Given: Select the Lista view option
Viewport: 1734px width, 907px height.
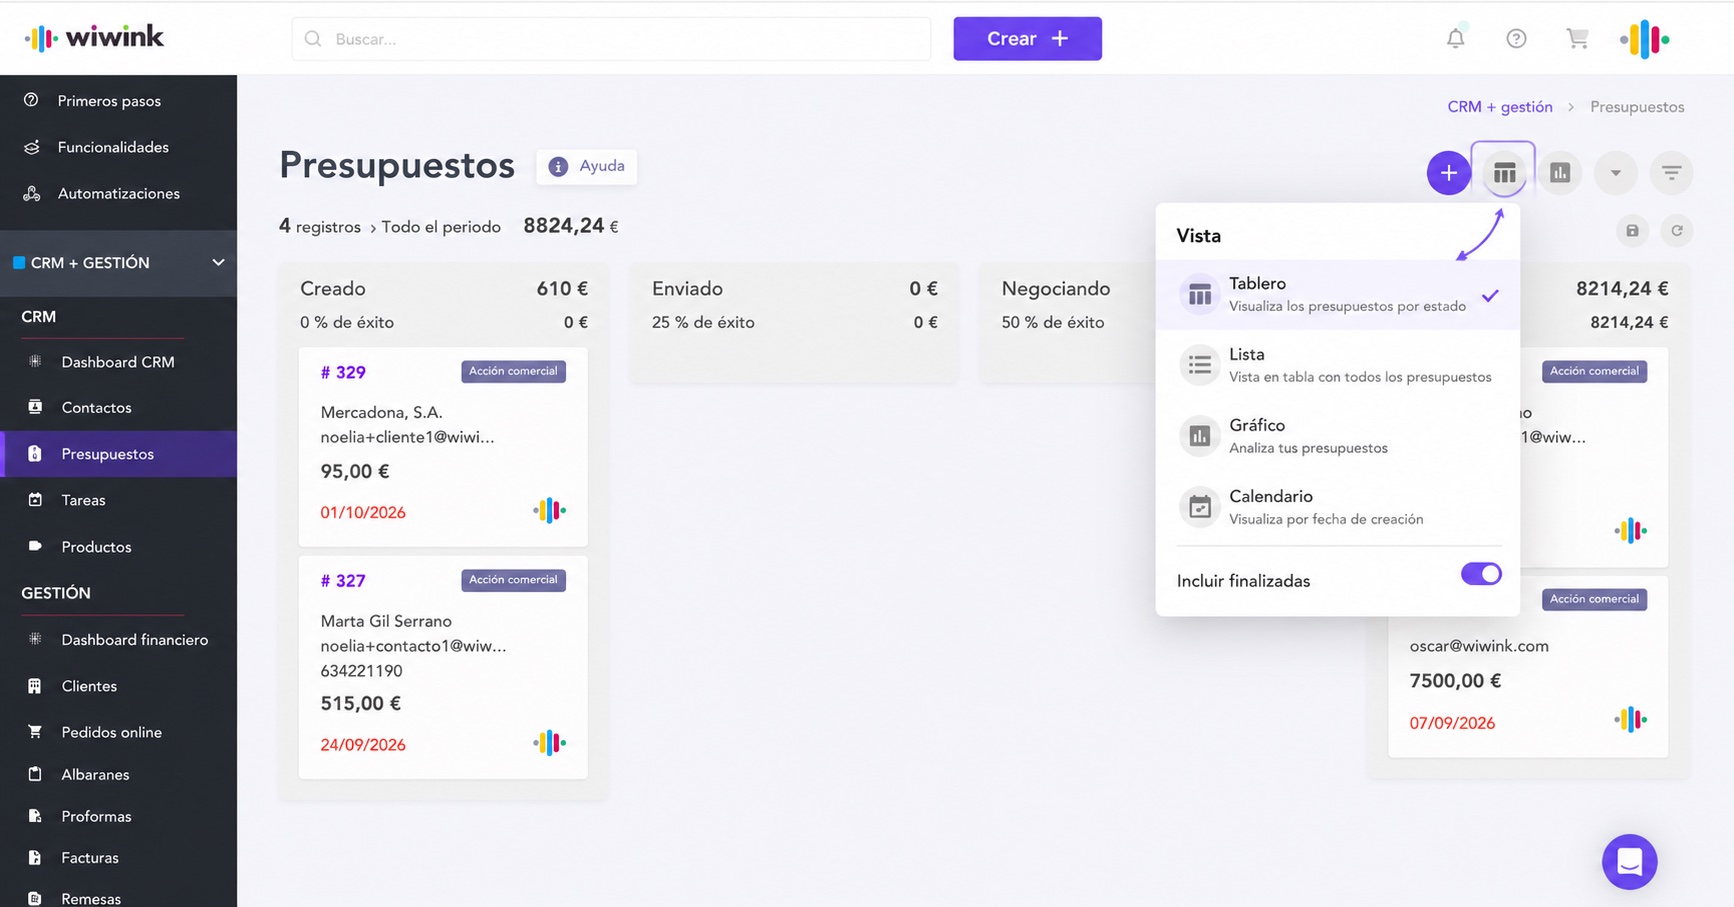Looking at the screenshot, I should tap(1337, 365).
